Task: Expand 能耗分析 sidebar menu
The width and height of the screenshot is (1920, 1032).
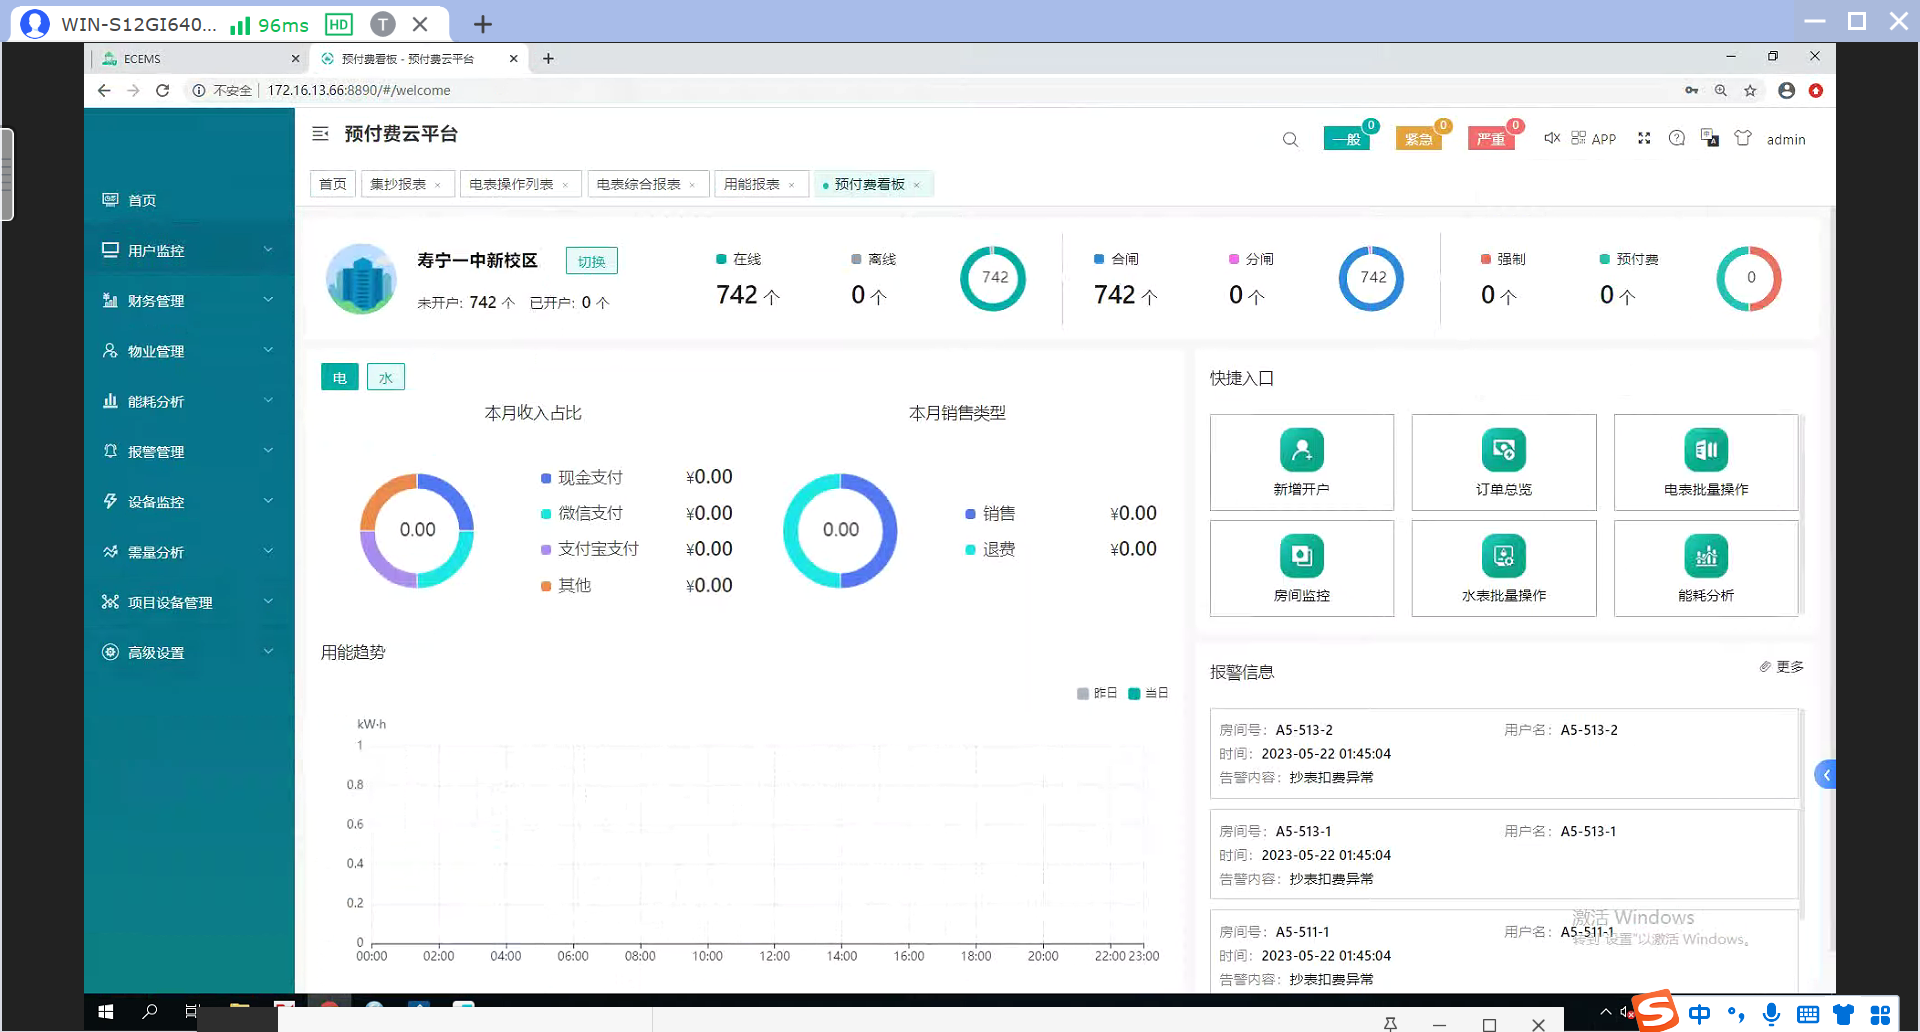Action: pos(189,401)
